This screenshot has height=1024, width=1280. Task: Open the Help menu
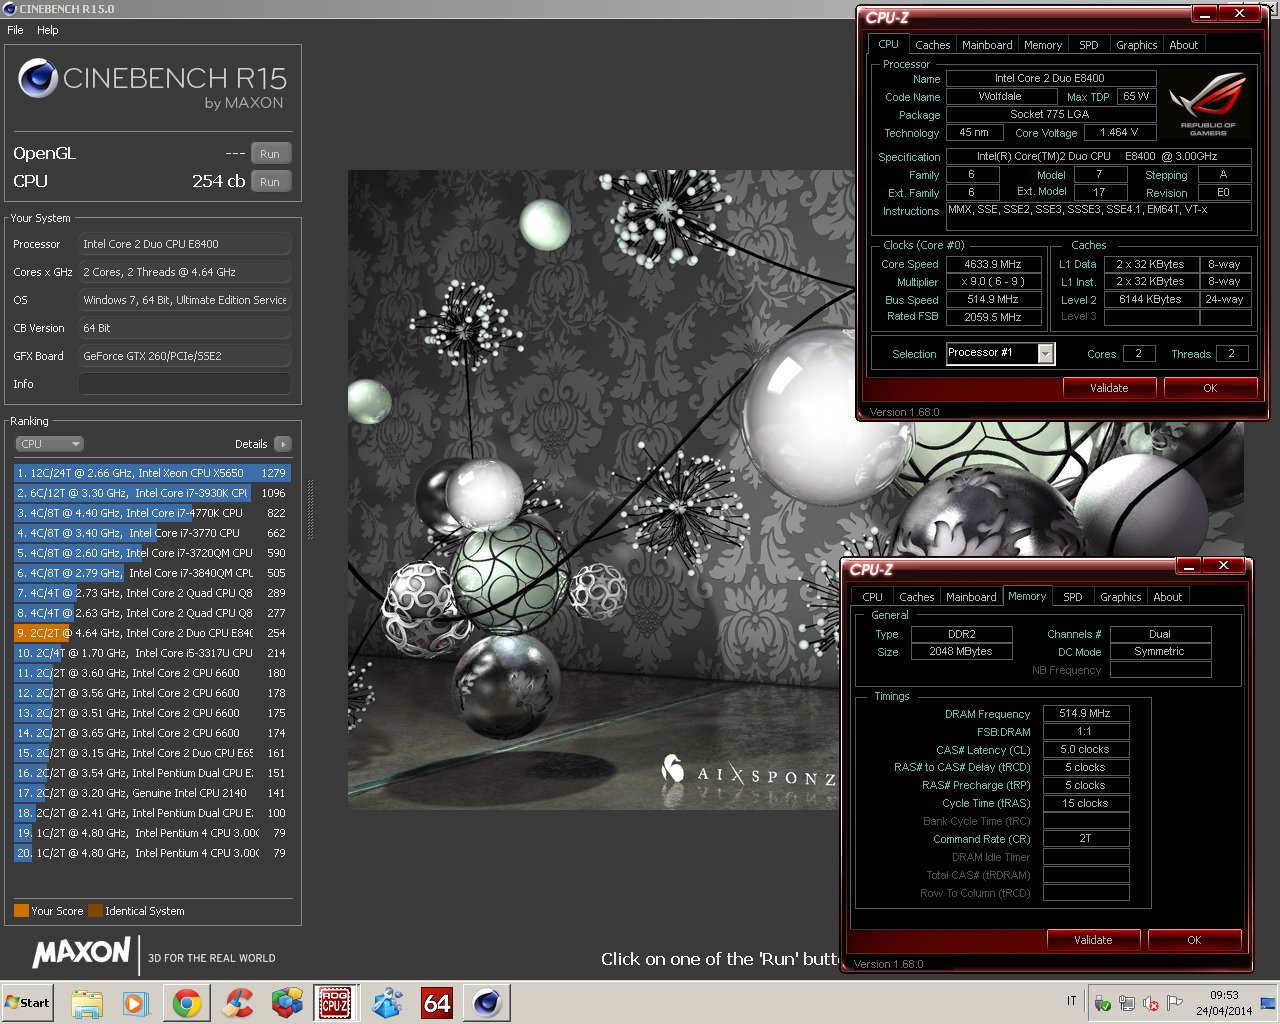point(48,30)
